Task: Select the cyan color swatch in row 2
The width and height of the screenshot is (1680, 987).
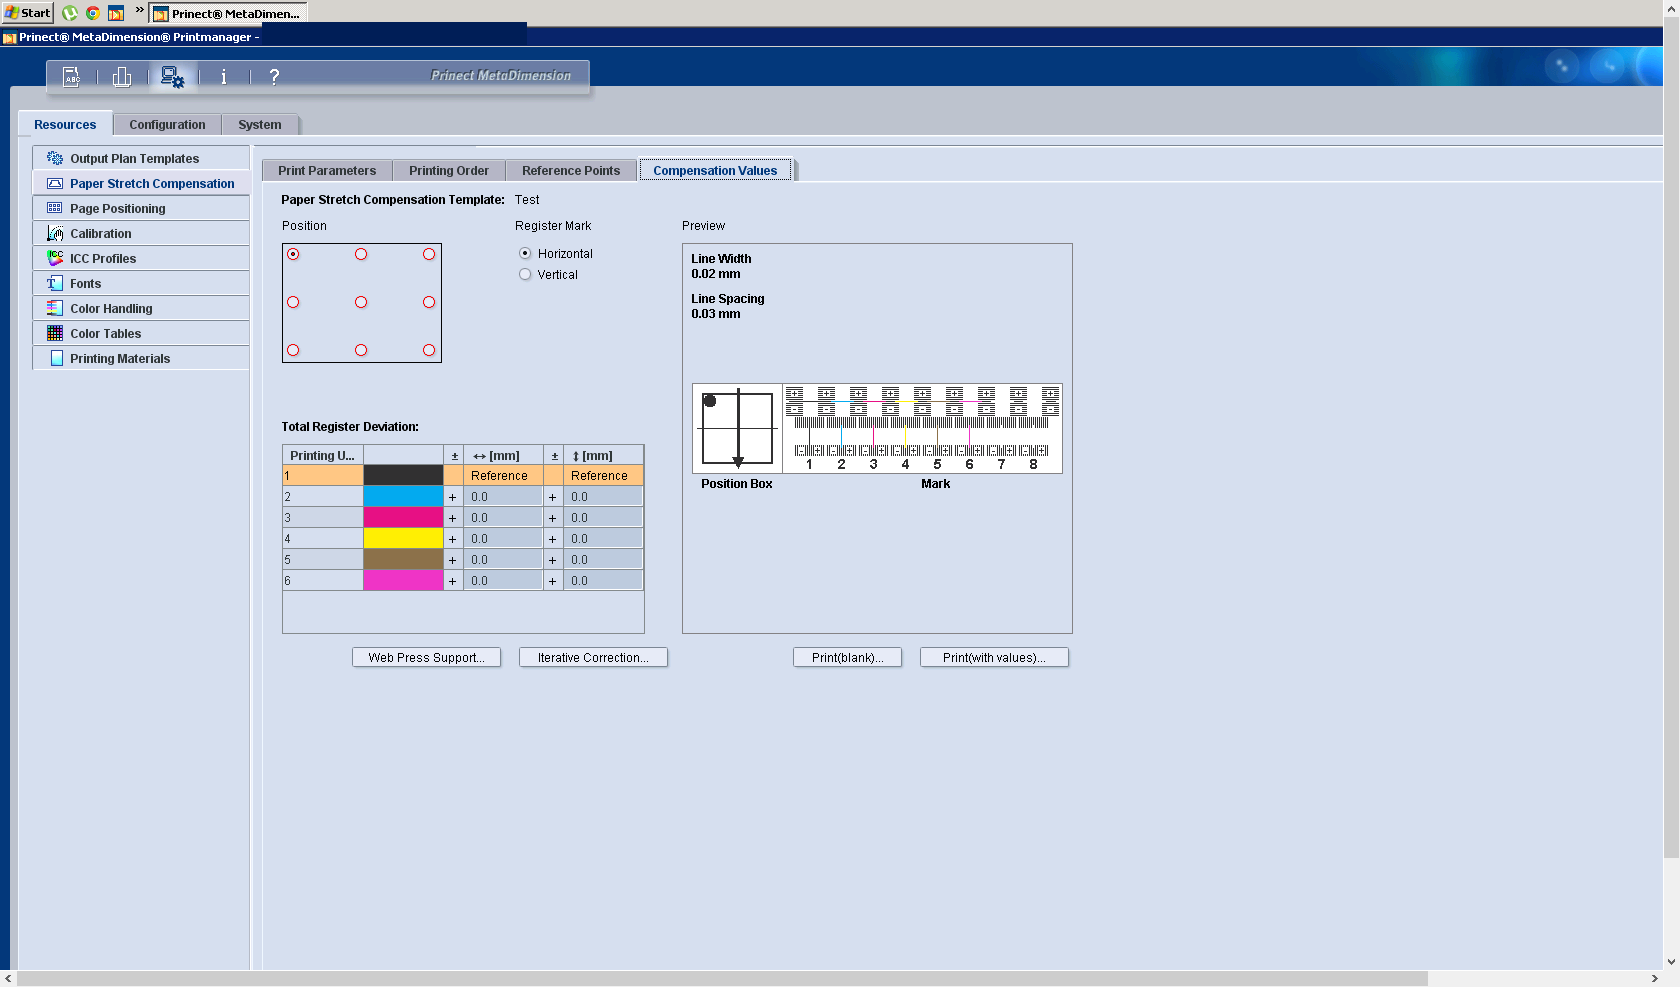Action: click(403, 497)
